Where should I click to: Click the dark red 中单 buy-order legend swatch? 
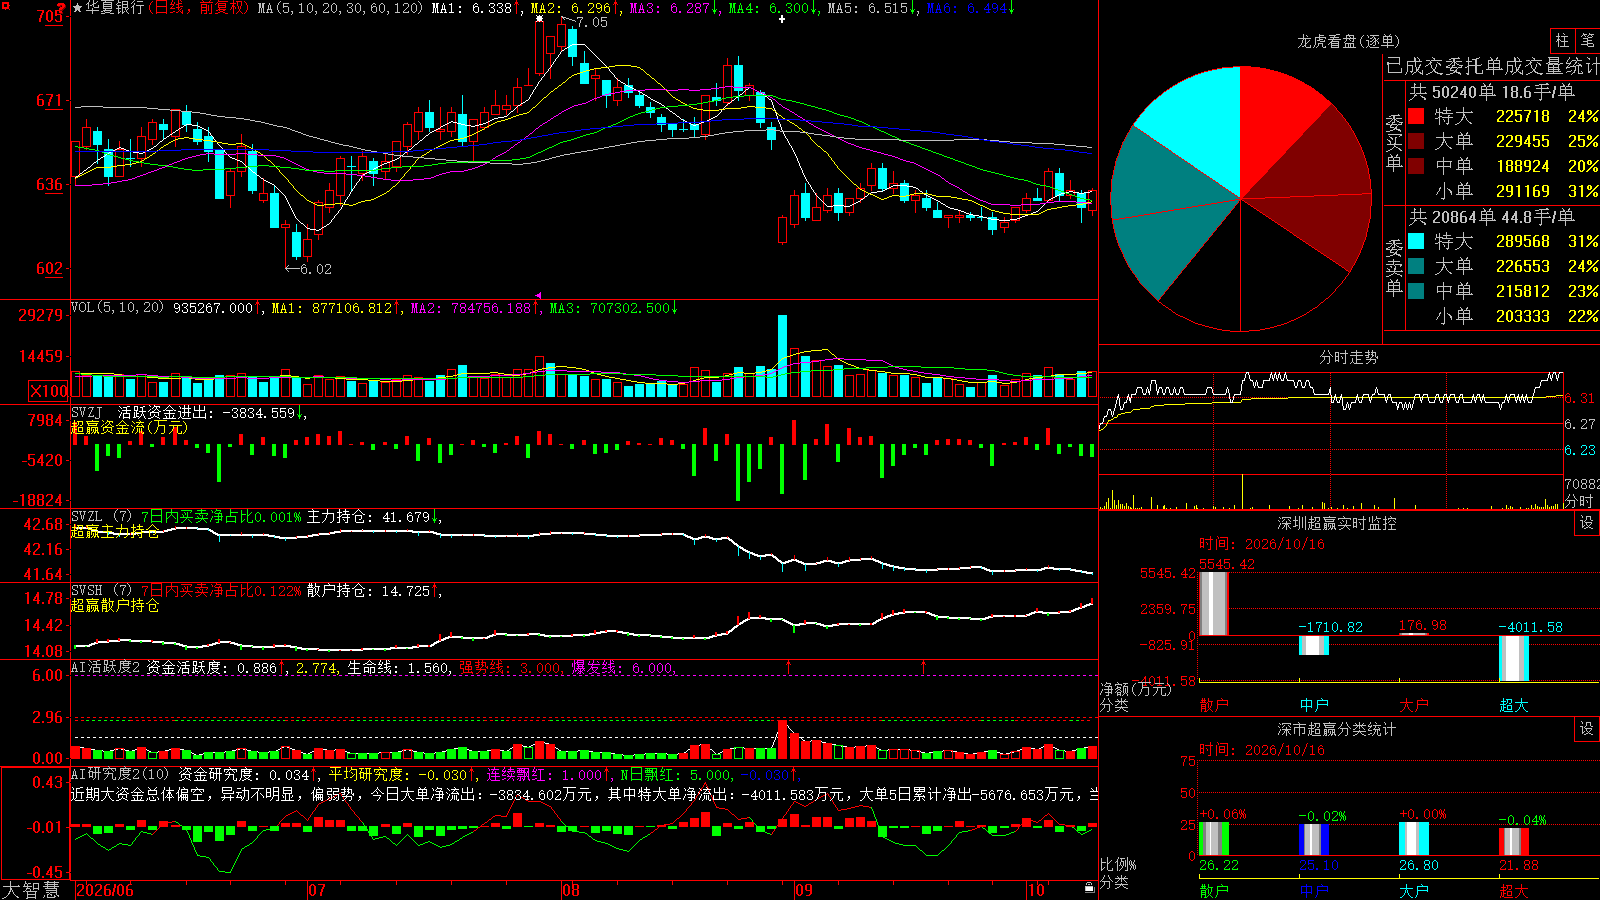click(1416, 166)
